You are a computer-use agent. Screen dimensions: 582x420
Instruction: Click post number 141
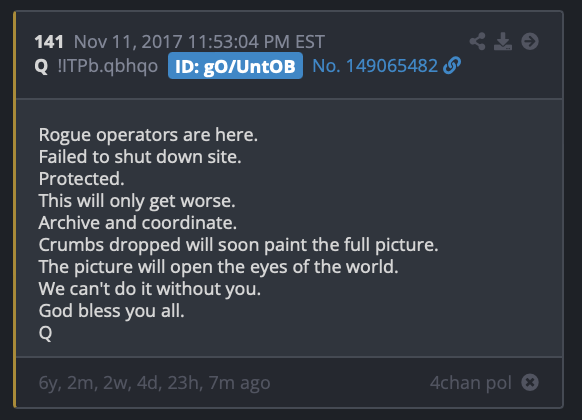pos(49,42)
